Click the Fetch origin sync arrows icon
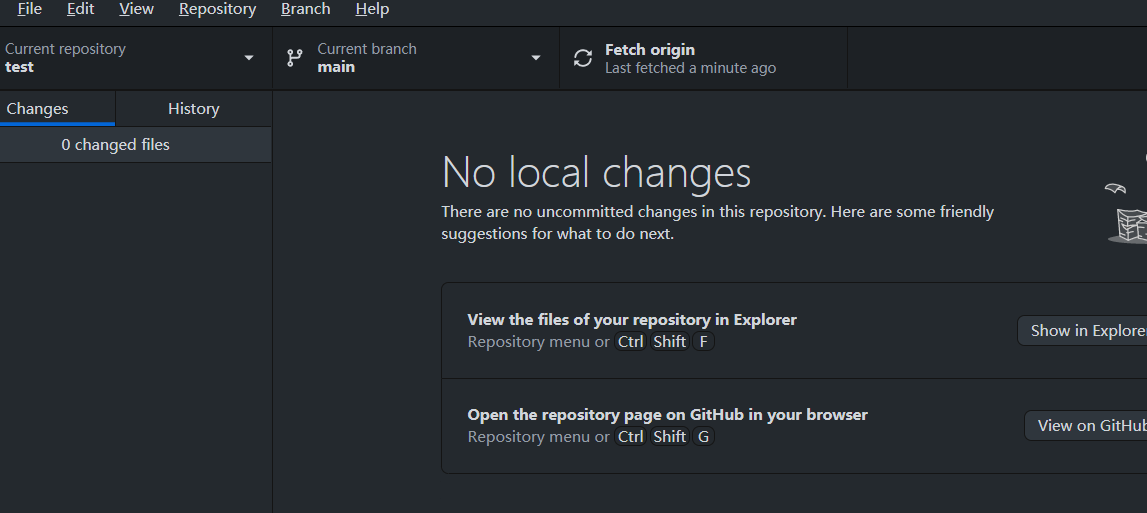Viewport: 1147px width, 513px height. tap(583, 58)
